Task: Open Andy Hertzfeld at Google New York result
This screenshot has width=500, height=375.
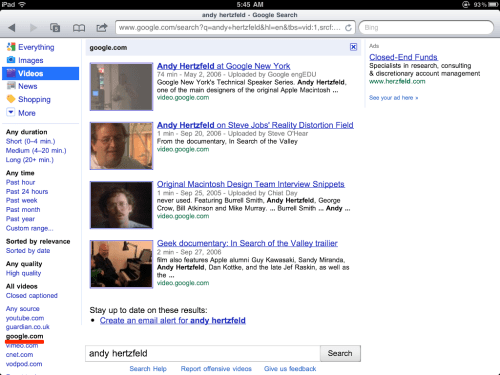Action: (x=223, y=66)
